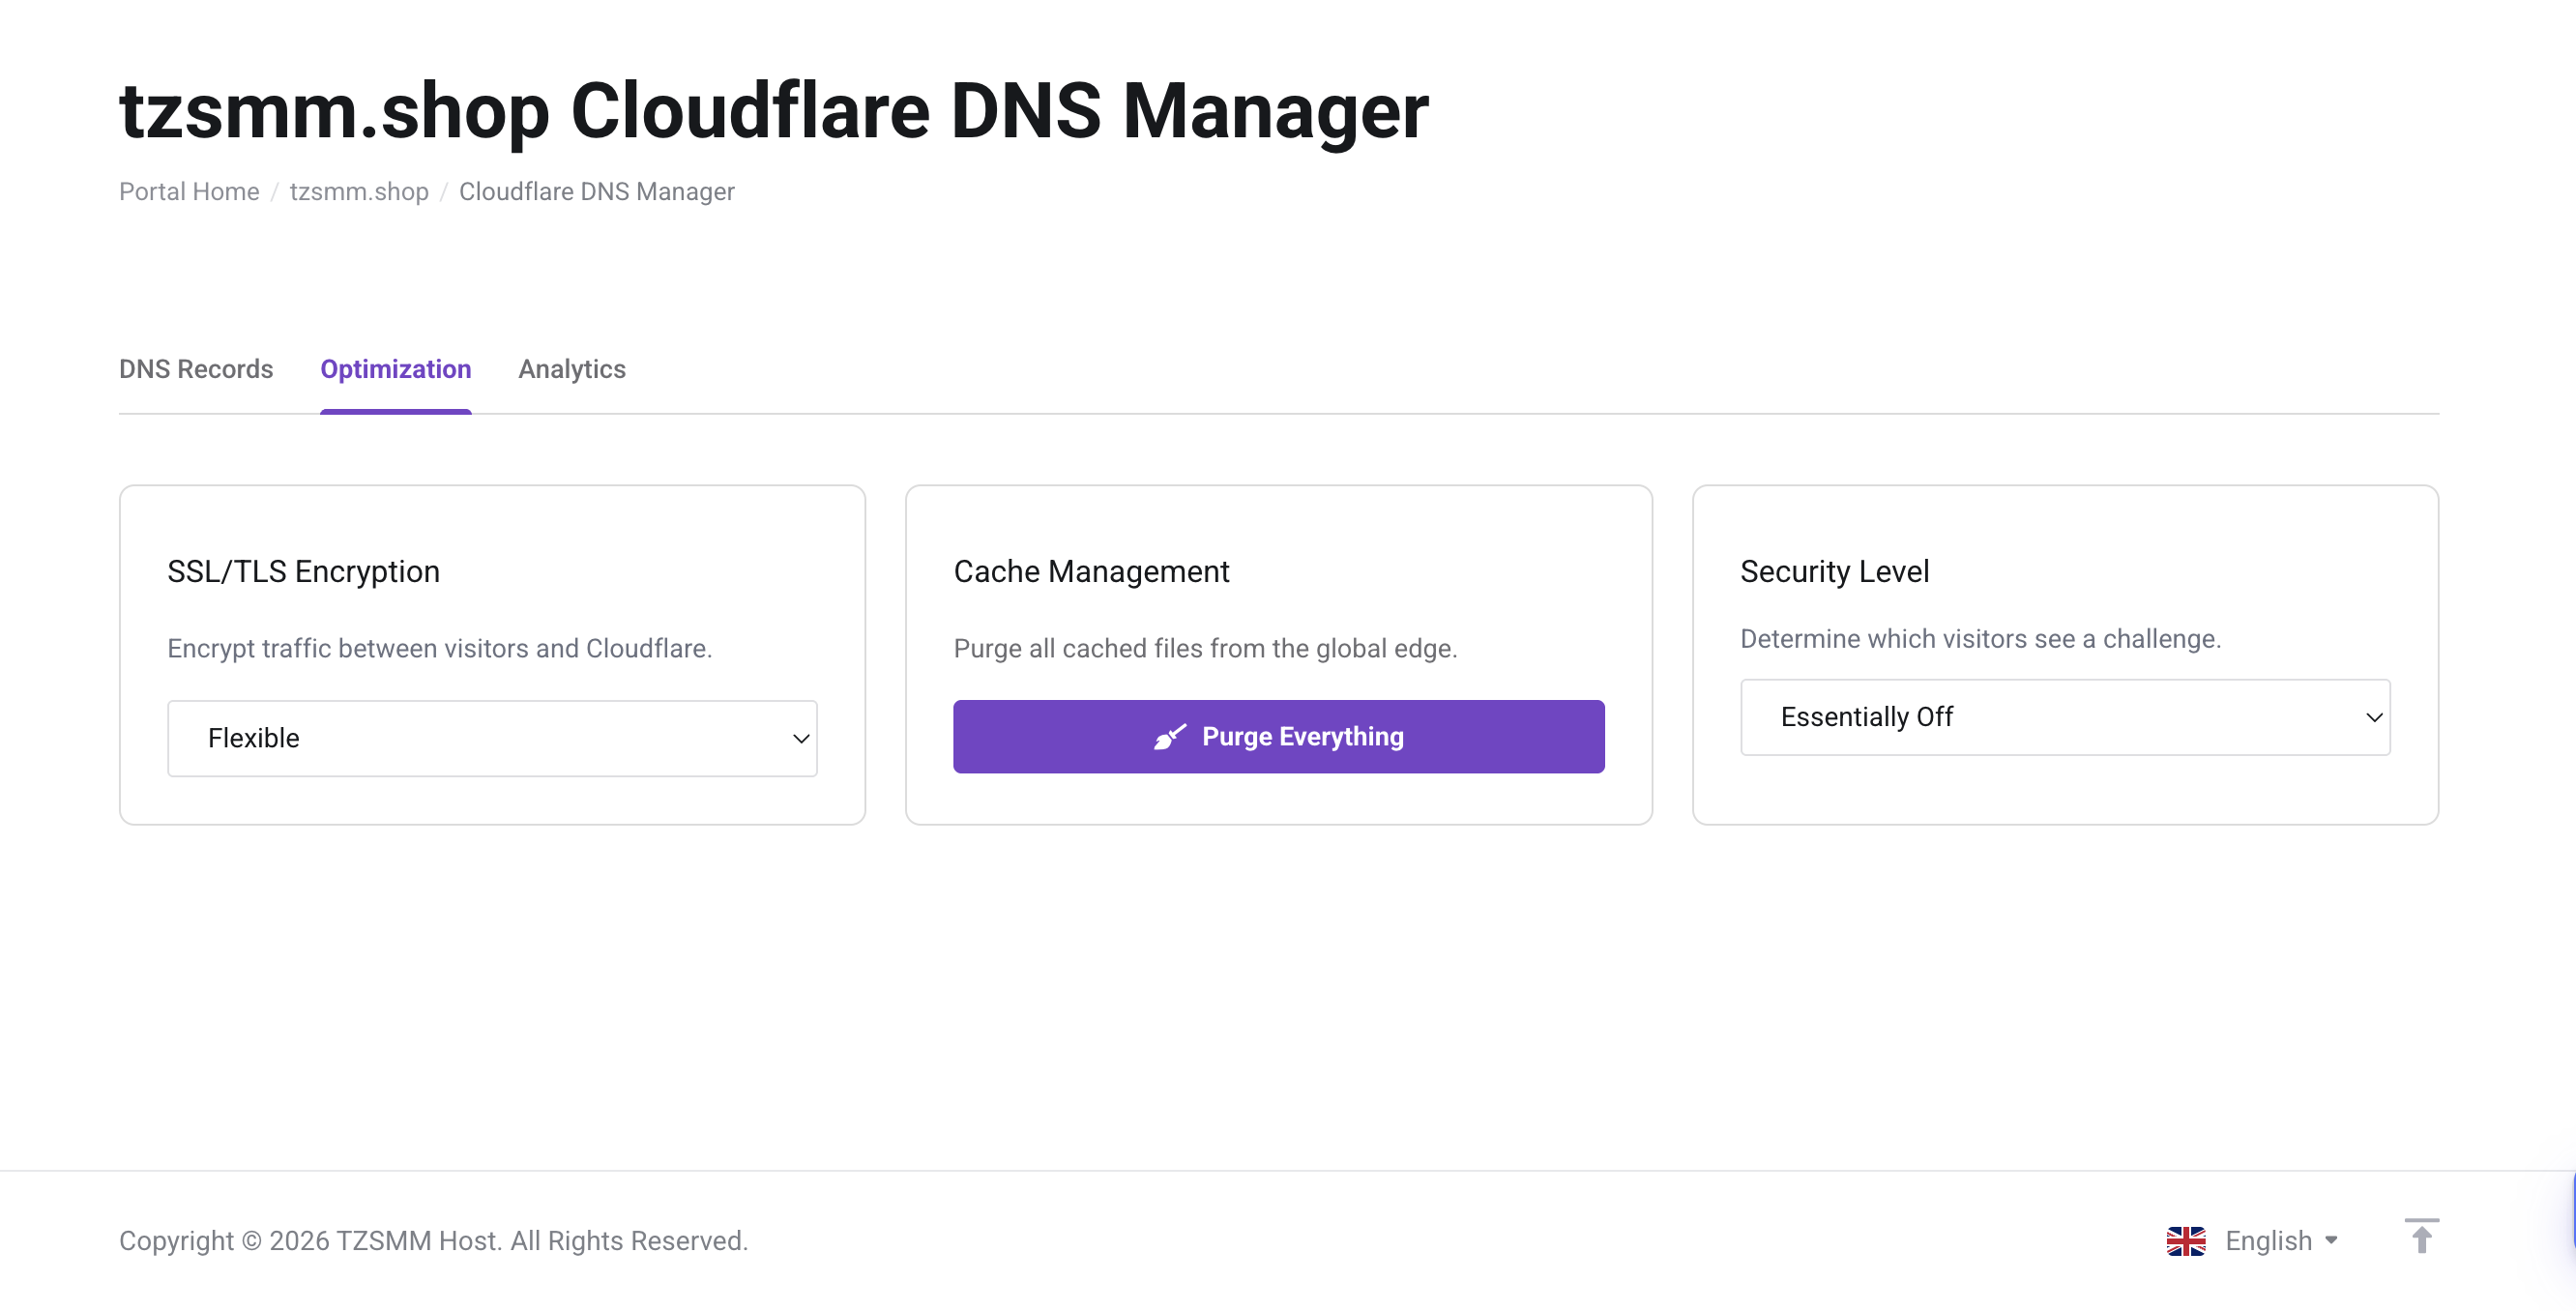Click the SSL/TLS Encryption card heading

tap(303, 571)
